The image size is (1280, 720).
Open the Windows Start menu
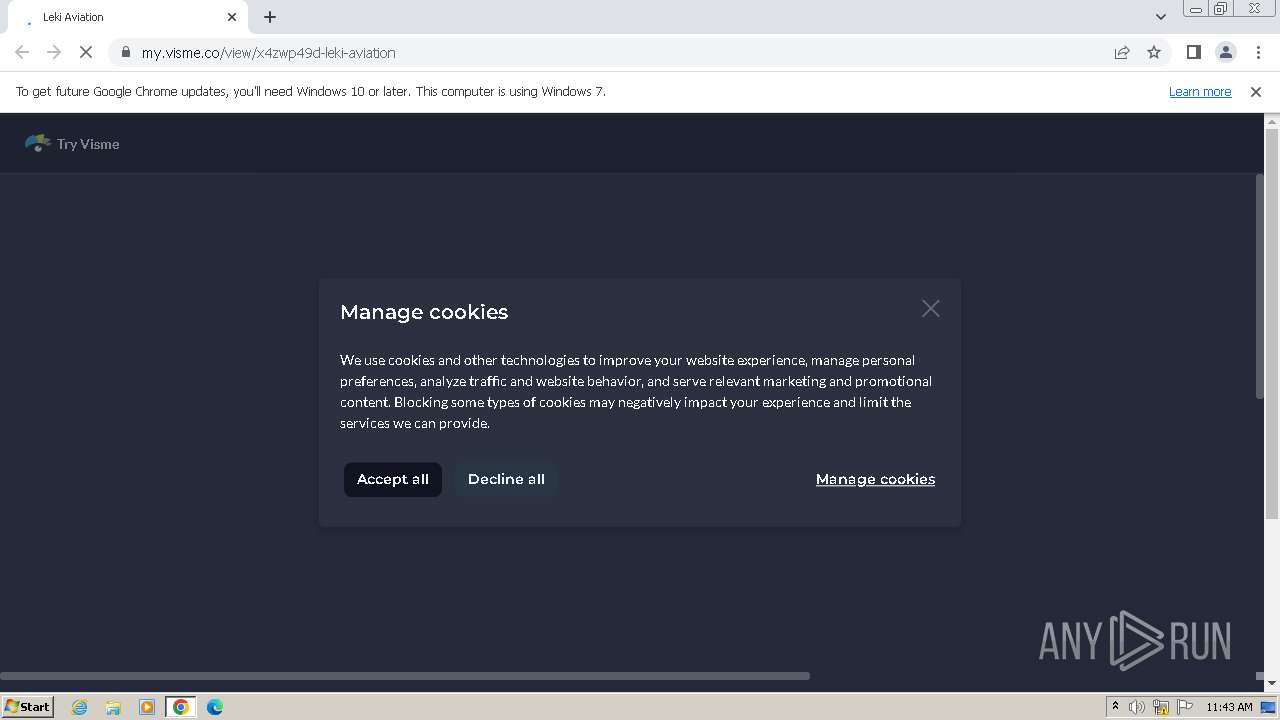click(28, 707)
